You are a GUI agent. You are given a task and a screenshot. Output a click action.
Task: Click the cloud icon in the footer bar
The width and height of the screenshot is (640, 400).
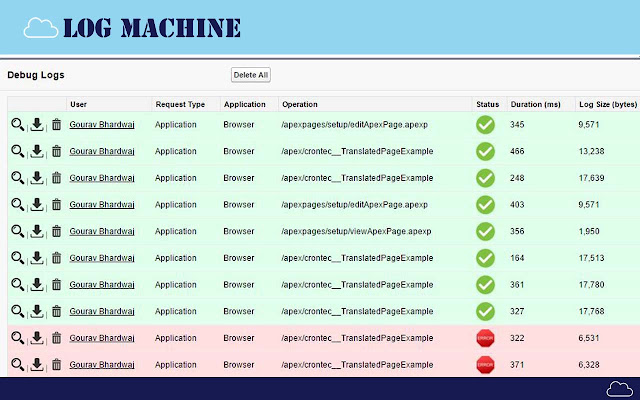pyautogui.click(x=620, y=389)
